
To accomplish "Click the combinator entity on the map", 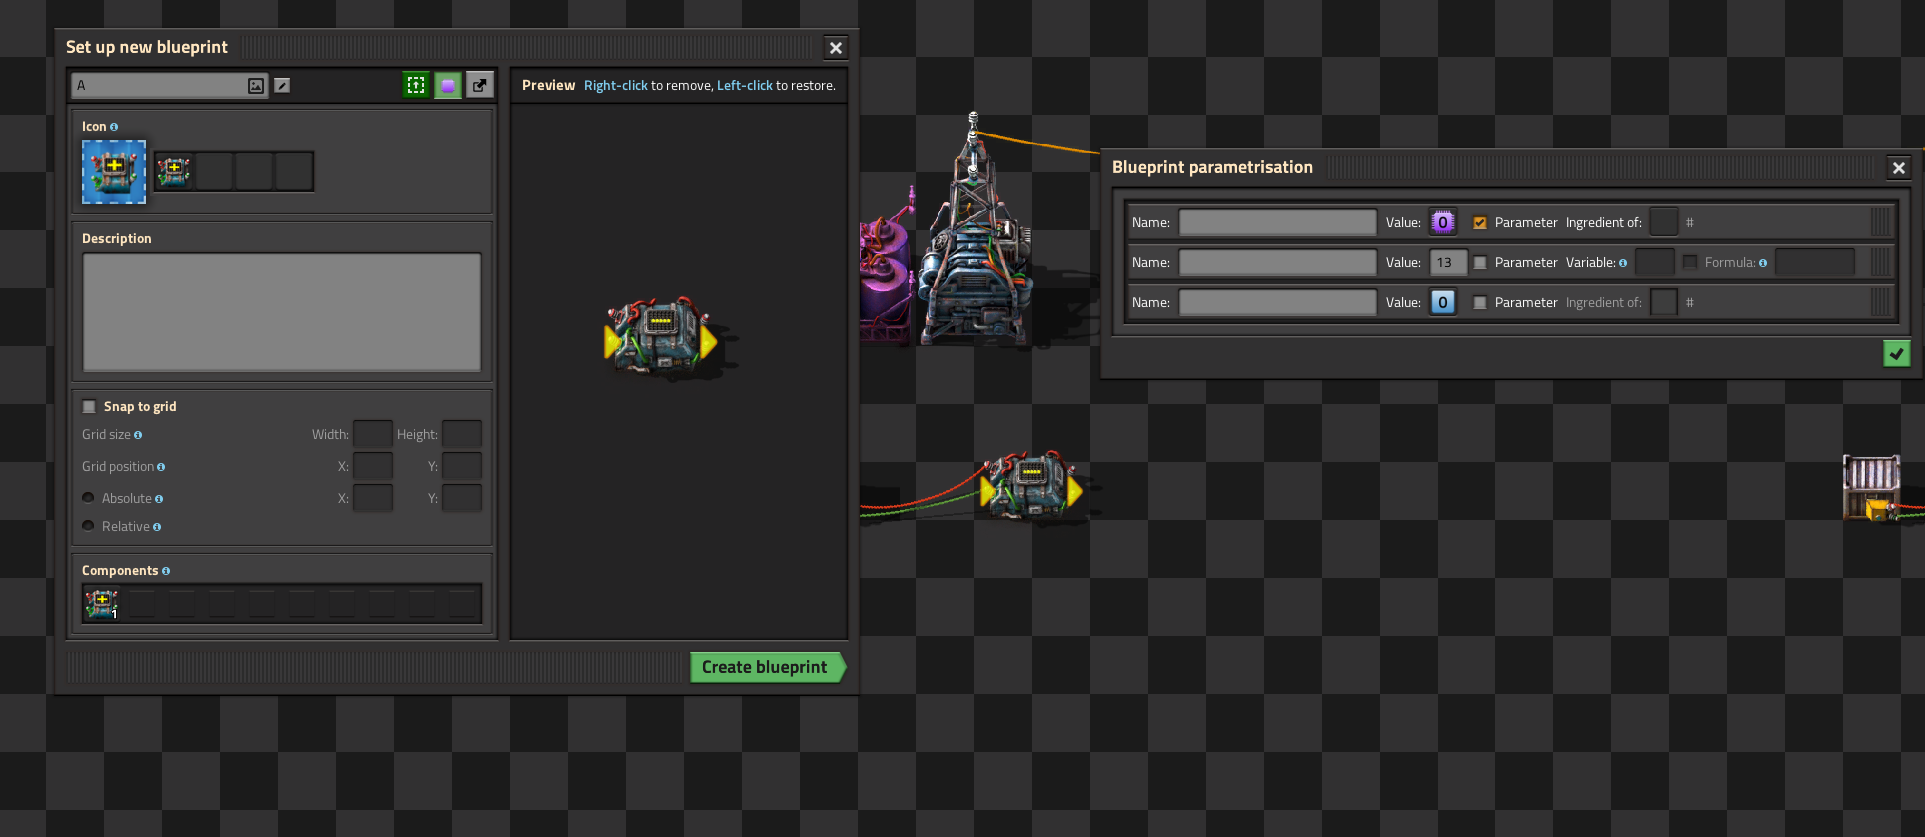I will (x=1032, y=486).
